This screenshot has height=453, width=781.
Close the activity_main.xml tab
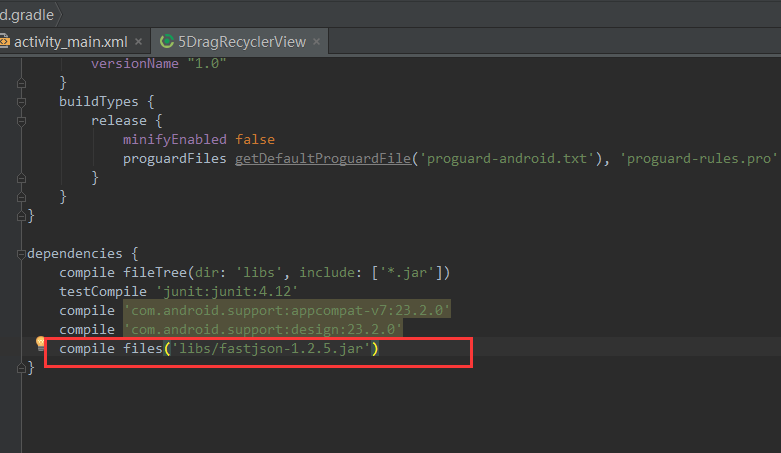139,42
